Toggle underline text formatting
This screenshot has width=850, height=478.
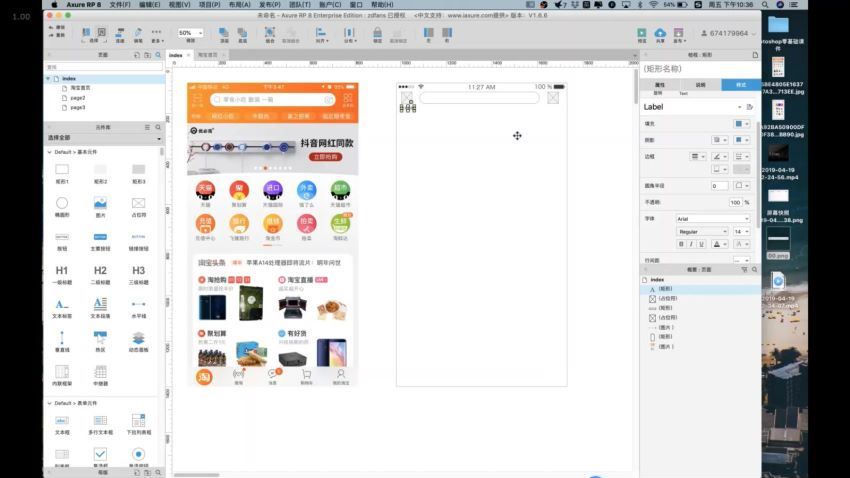pyautogui.click(x=701, y=244)
